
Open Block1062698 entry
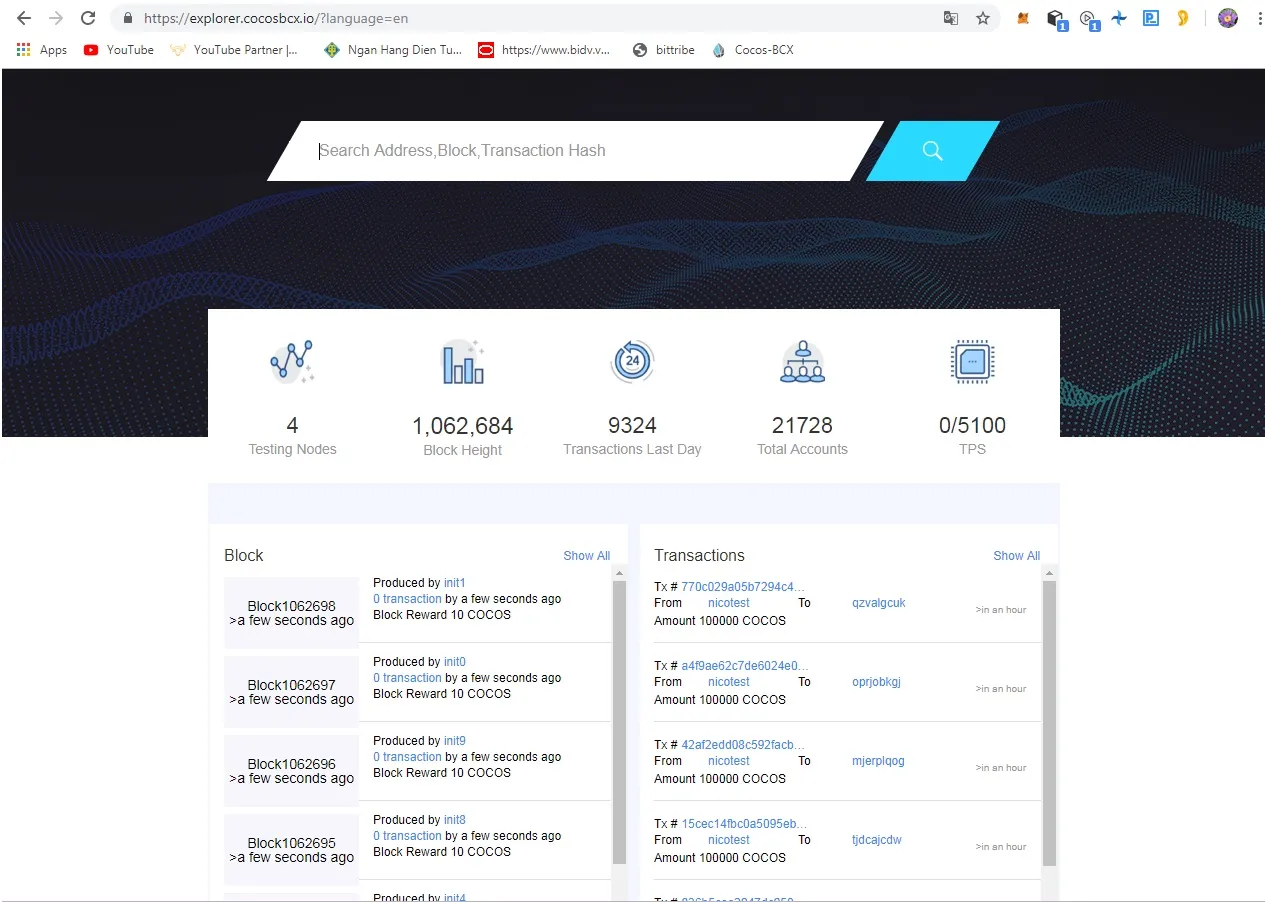pyautogui.click(x=291, y=613)
